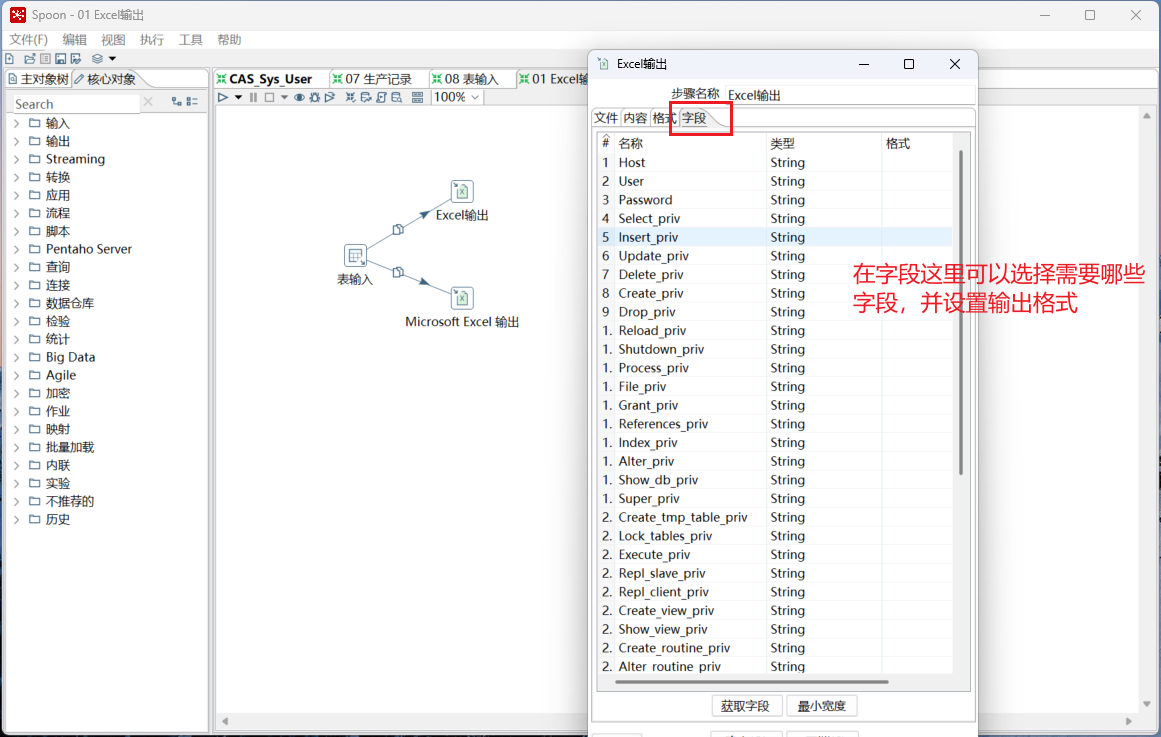Image resolution: width=1161 pixels, height=737 pixels.
Task: Select the Microsoft Excel 输出 step icon
Action: click(462, 299)
